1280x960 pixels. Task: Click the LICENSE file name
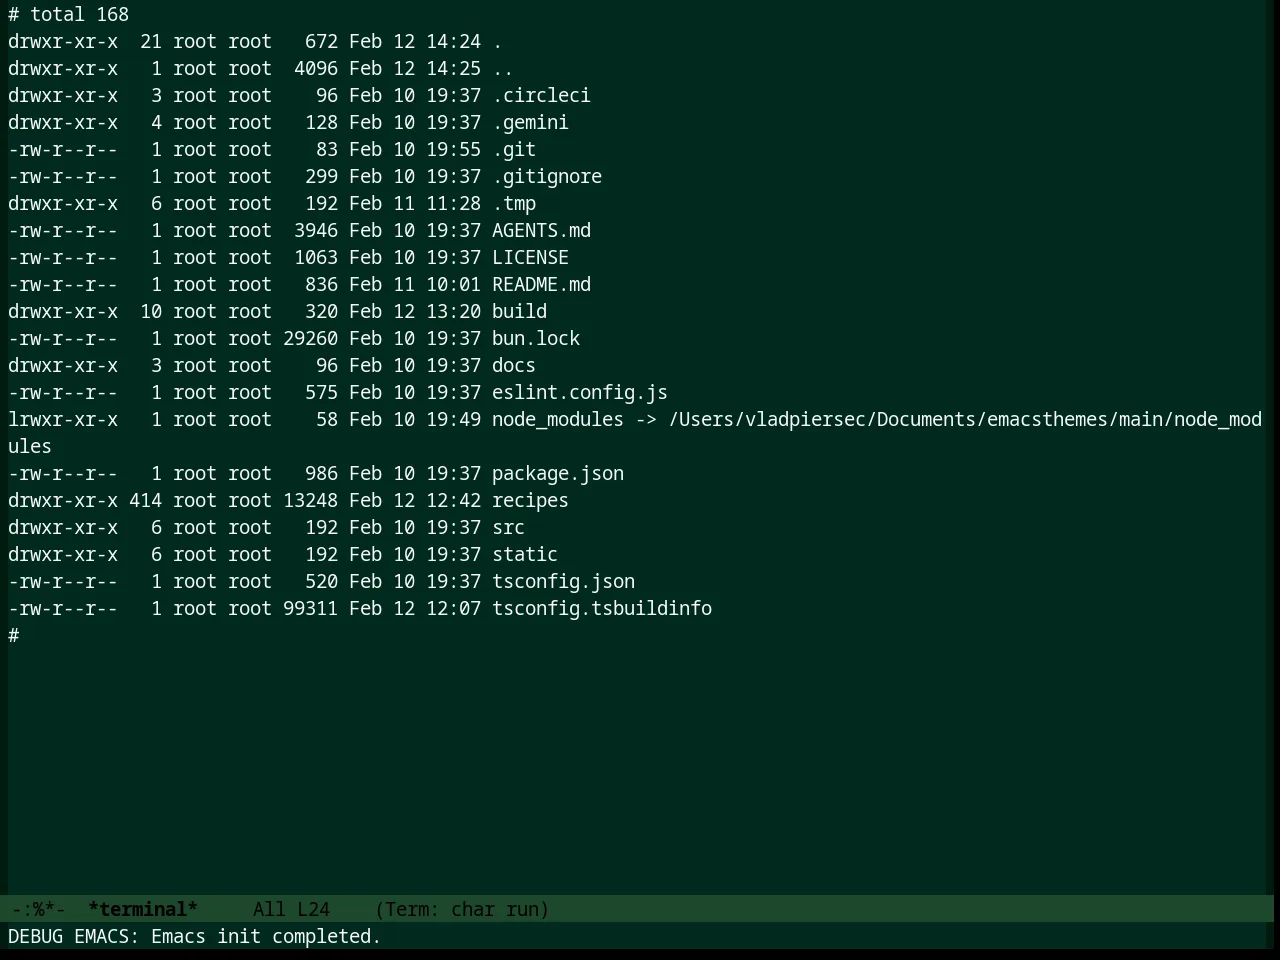click(530, 257)
